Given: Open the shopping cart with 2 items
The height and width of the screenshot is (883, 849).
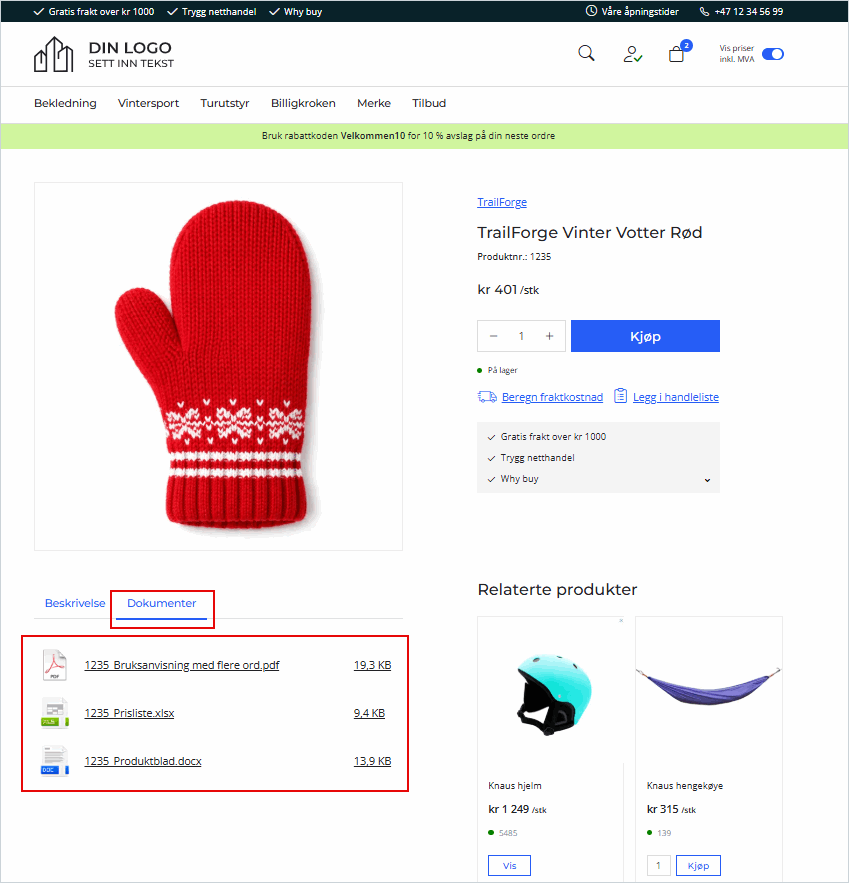Looking at the screenshot, I should coord(676,54).
